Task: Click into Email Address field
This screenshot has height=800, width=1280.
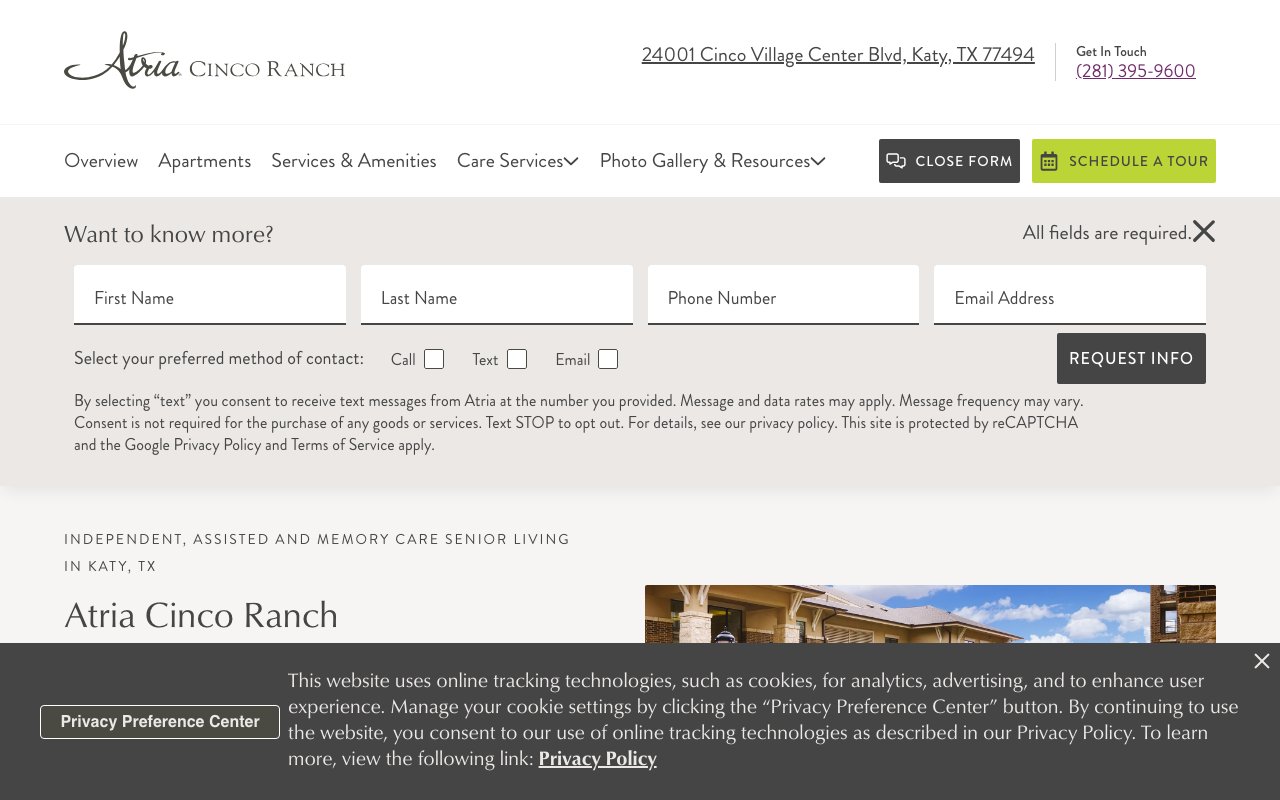Action: (x=1070, y=295)
